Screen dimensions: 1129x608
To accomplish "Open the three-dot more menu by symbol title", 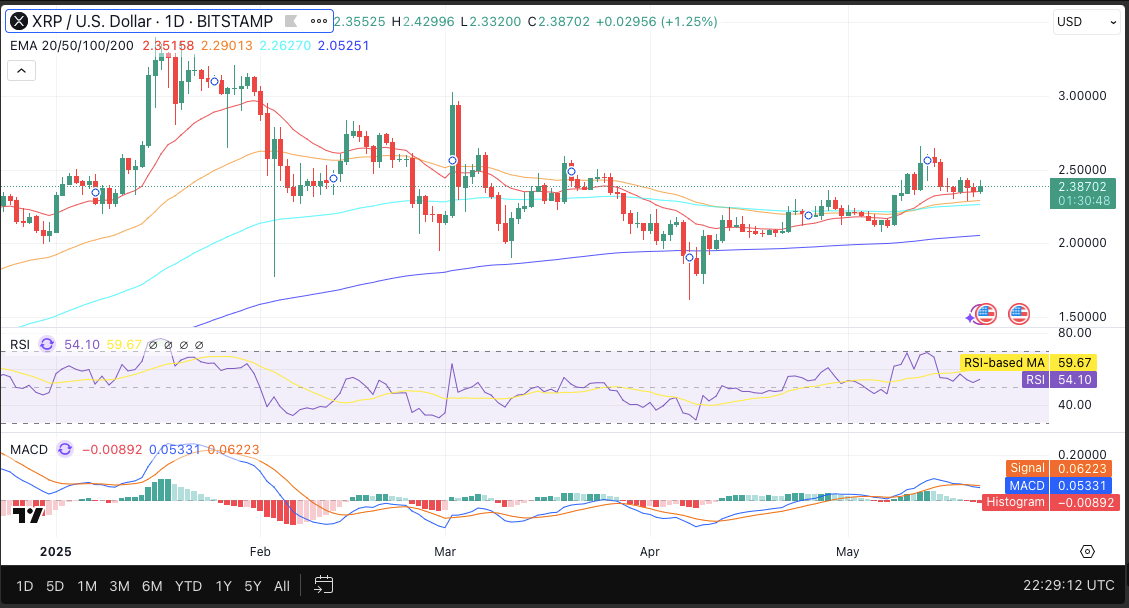I will [319, 22].
